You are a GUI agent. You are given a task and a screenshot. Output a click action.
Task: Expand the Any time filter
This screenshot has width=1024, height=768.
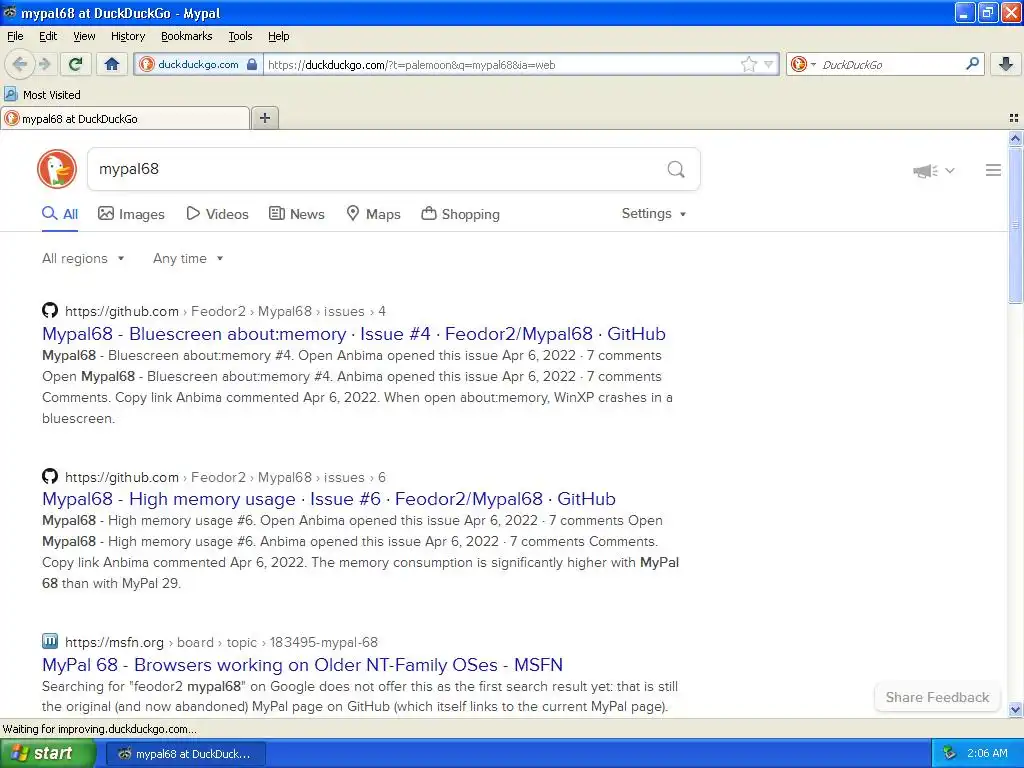[188, 259]
